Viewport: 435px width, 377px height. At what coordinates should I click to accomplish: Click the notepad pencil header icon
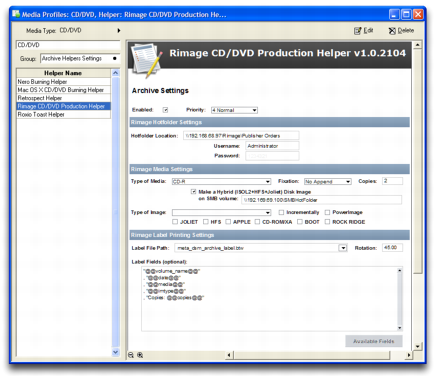(x=146, y=60)
